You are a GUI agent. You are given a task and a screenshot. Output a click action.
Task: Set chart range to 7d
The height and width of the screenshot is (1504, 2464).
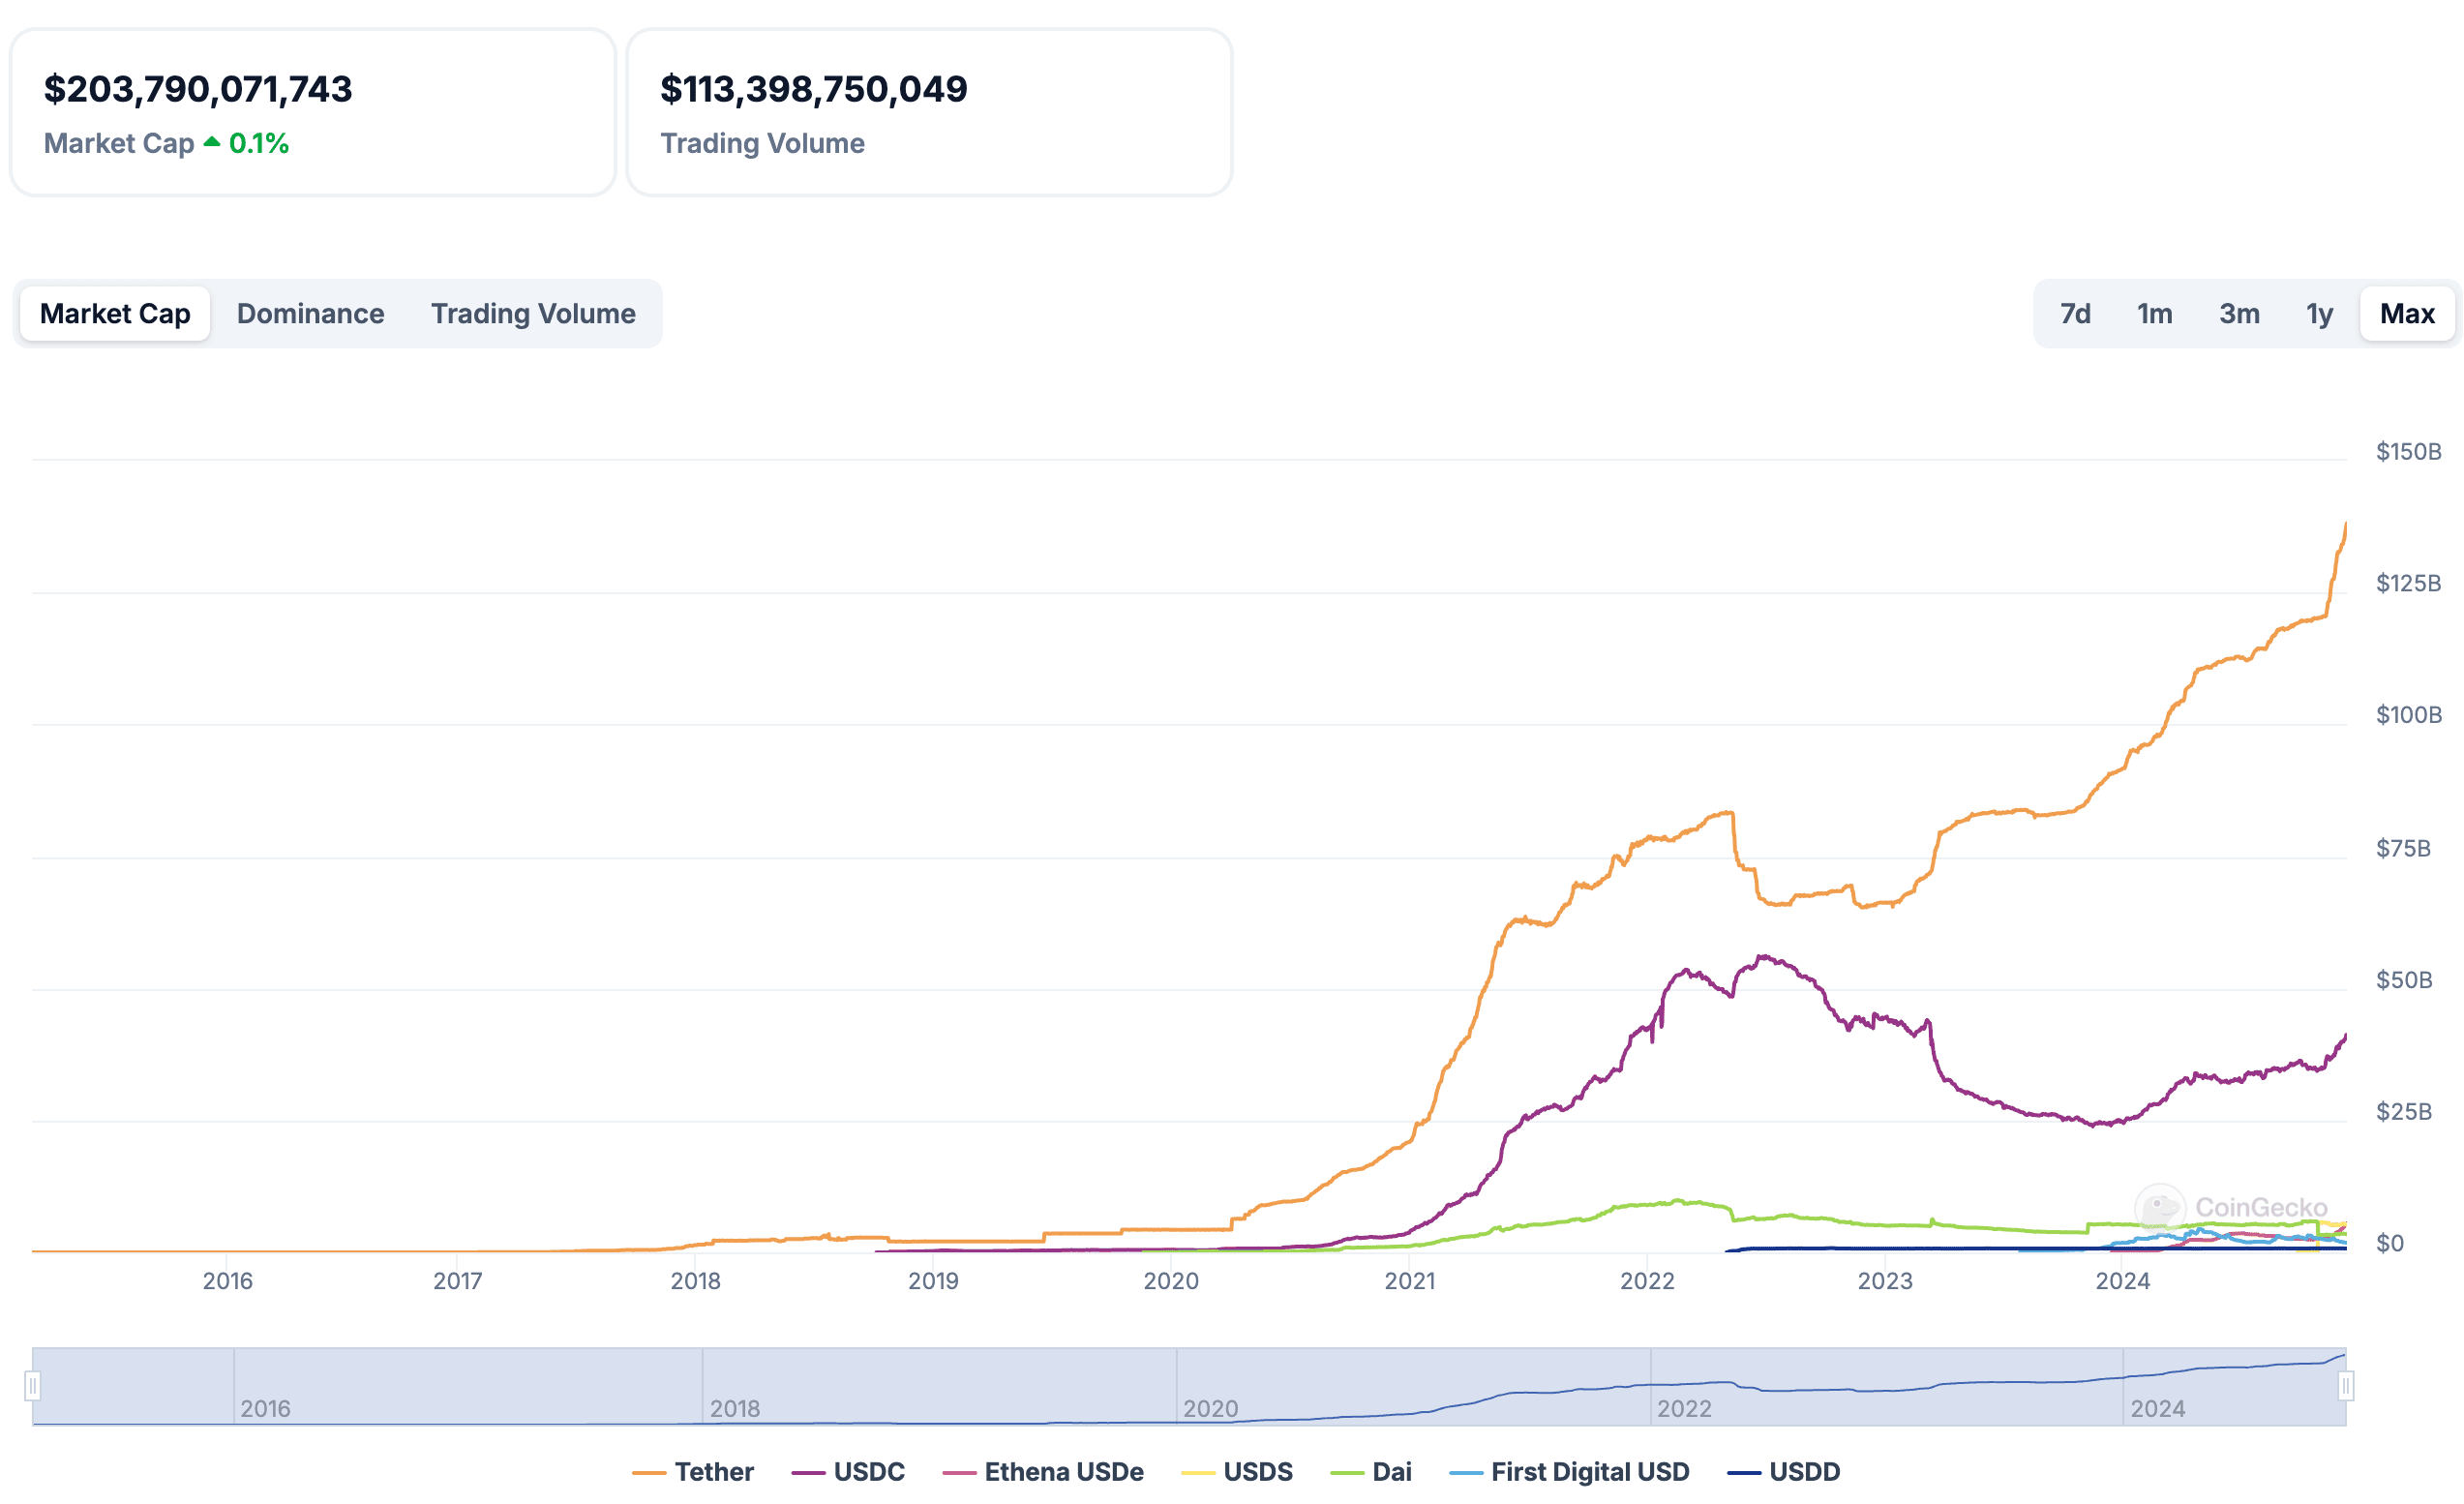[2075, 314]
